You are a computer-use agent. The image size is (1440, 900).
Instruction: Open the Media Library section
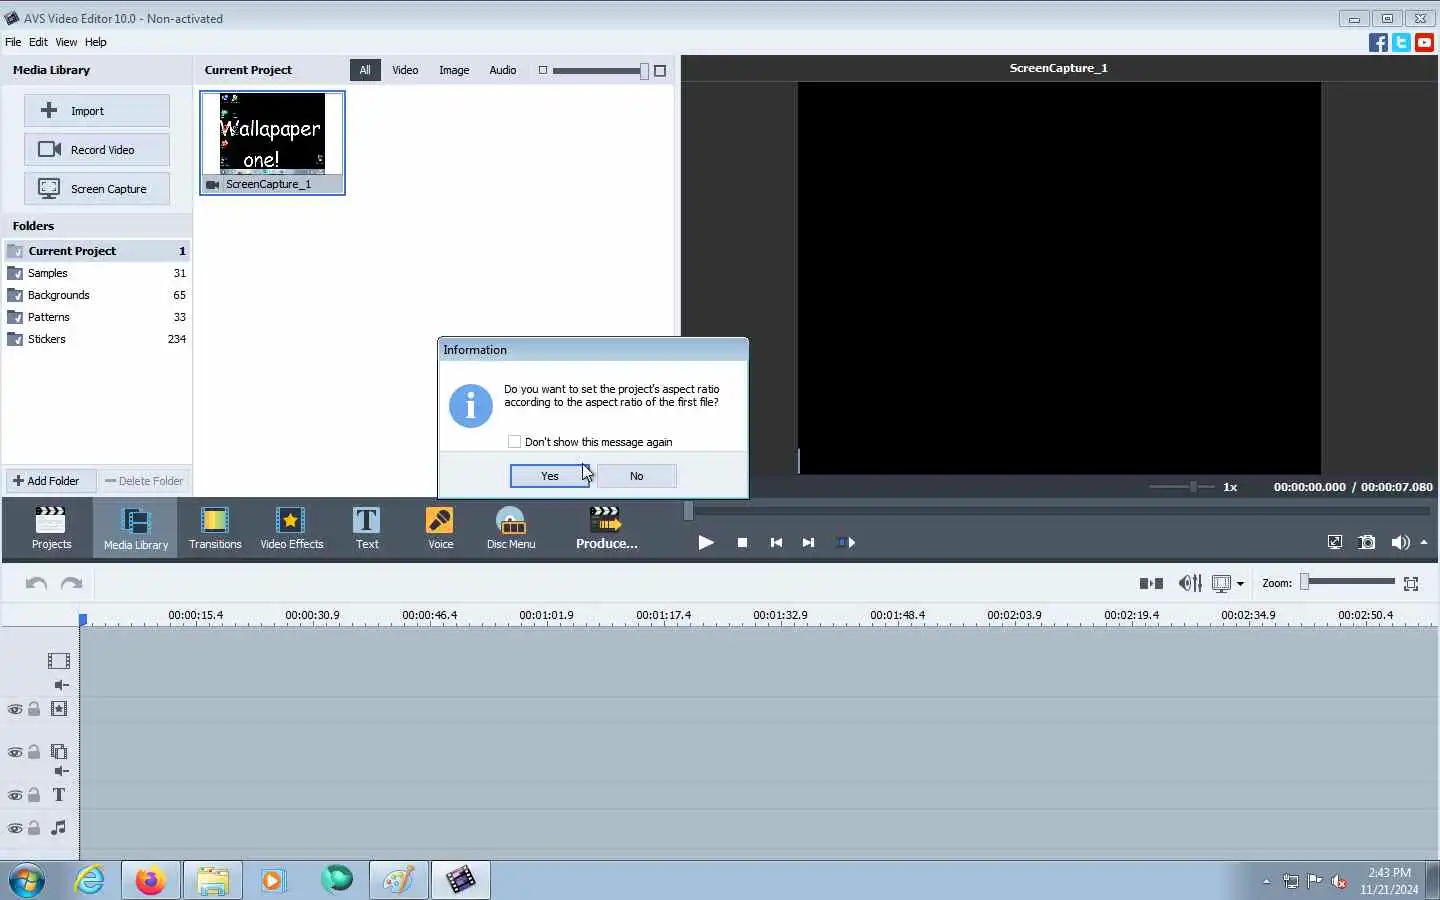click(136, 528)
